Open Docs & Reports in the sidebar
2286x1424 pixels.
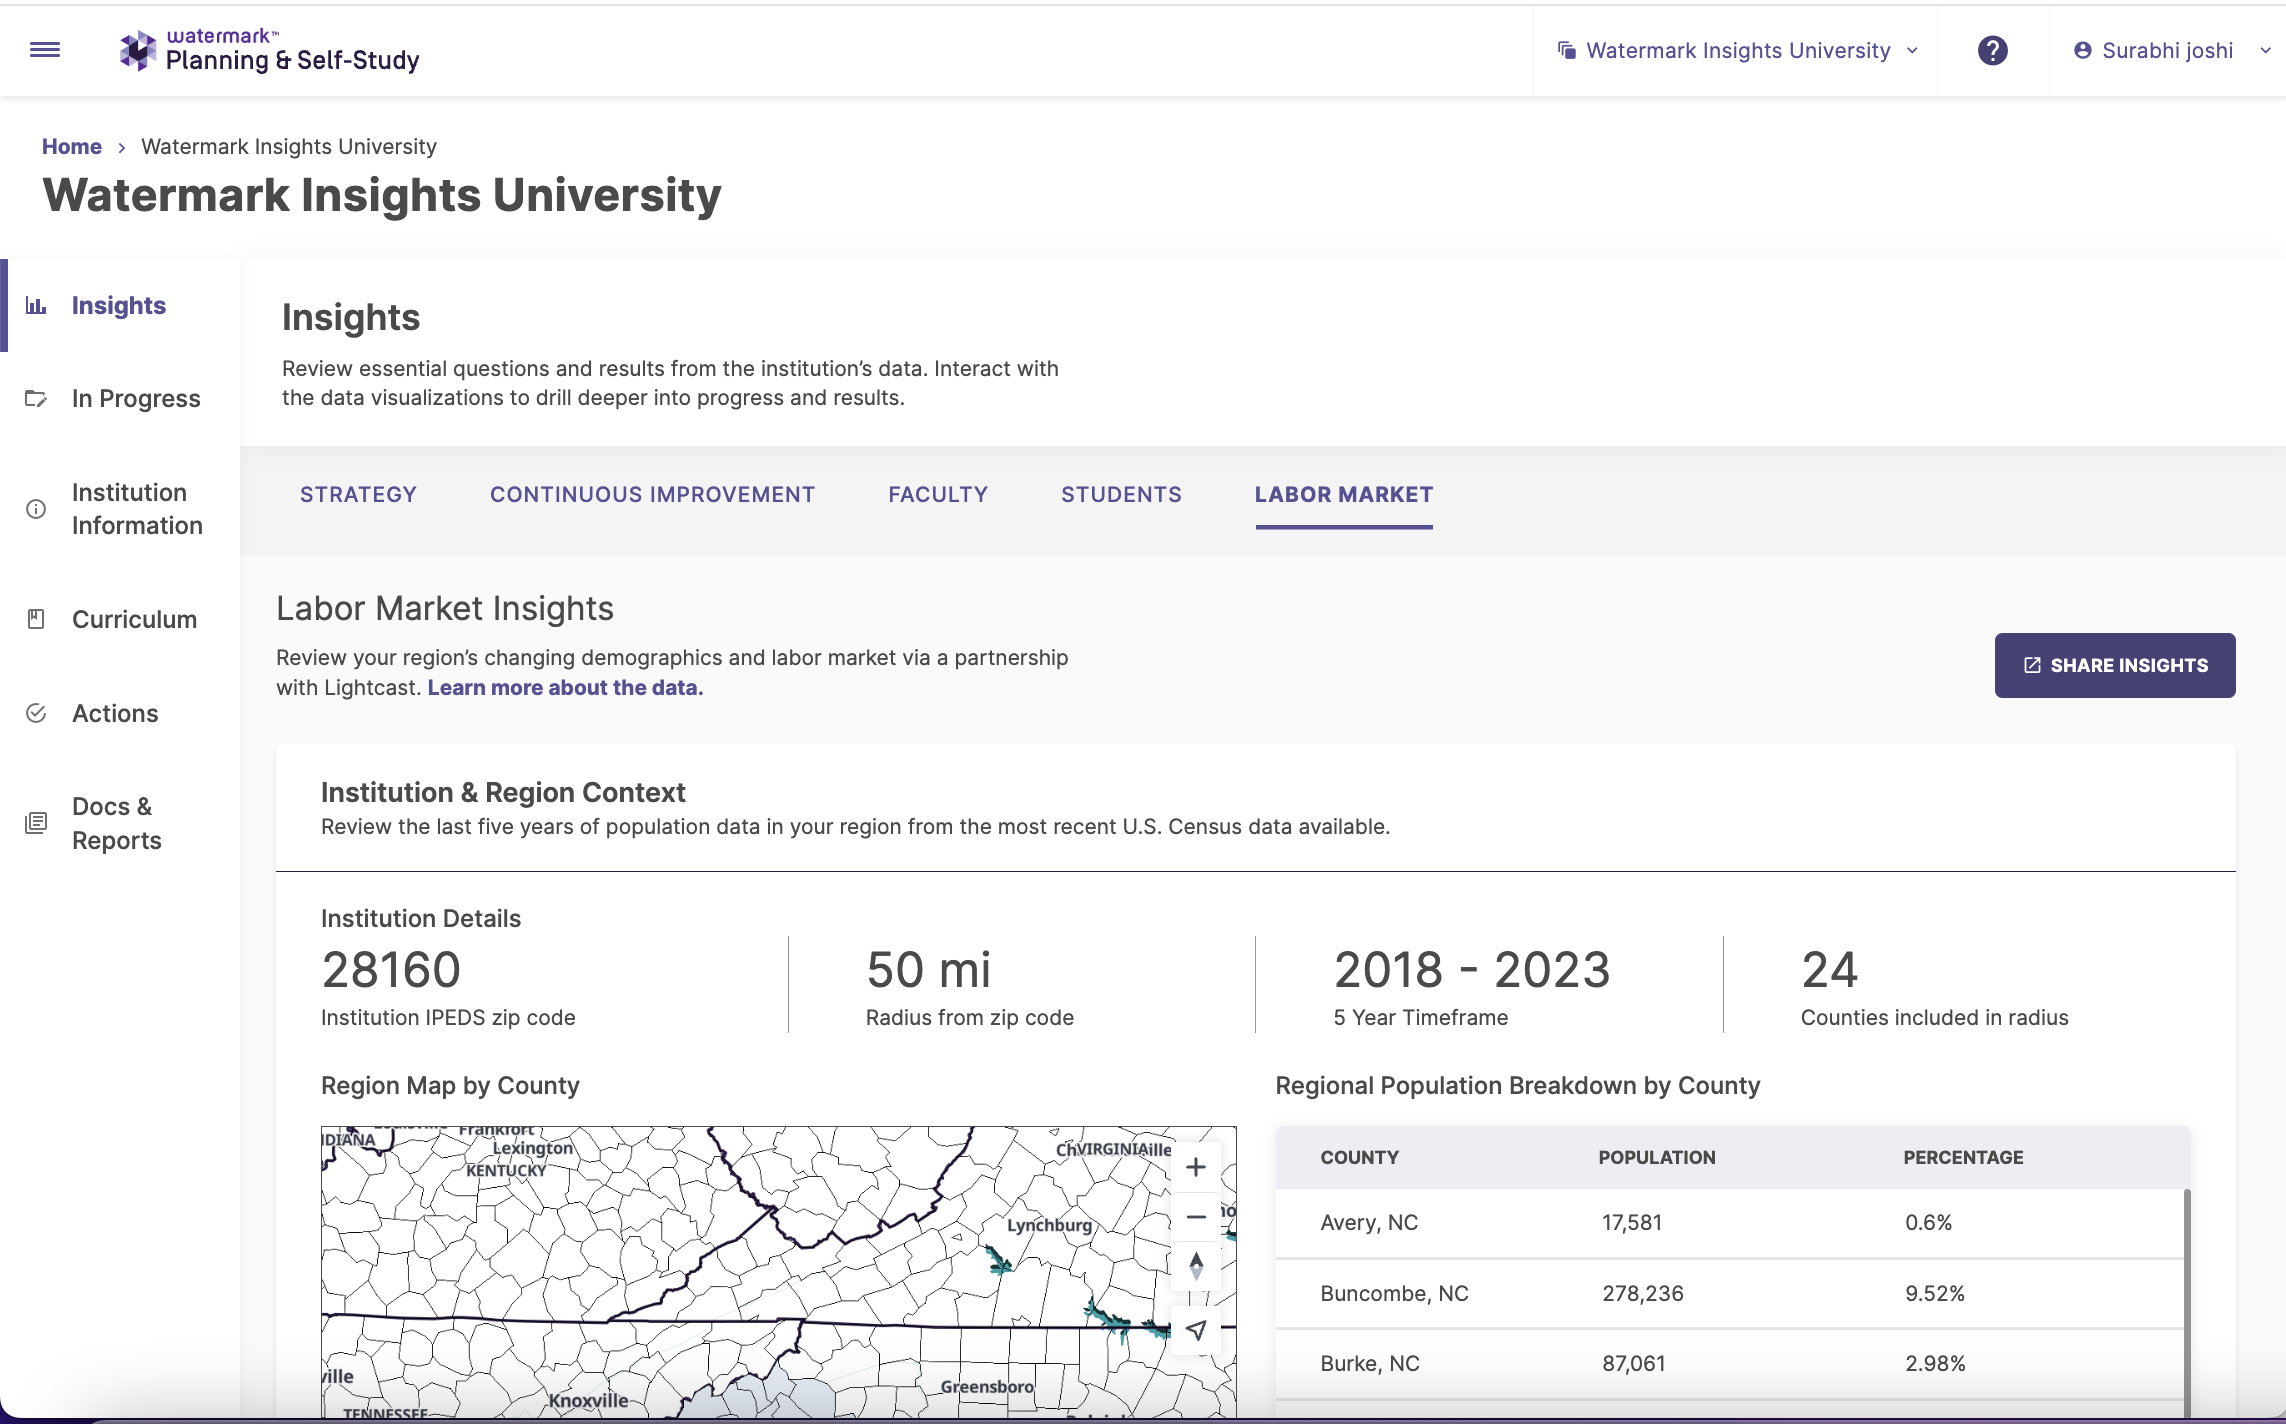120,823
